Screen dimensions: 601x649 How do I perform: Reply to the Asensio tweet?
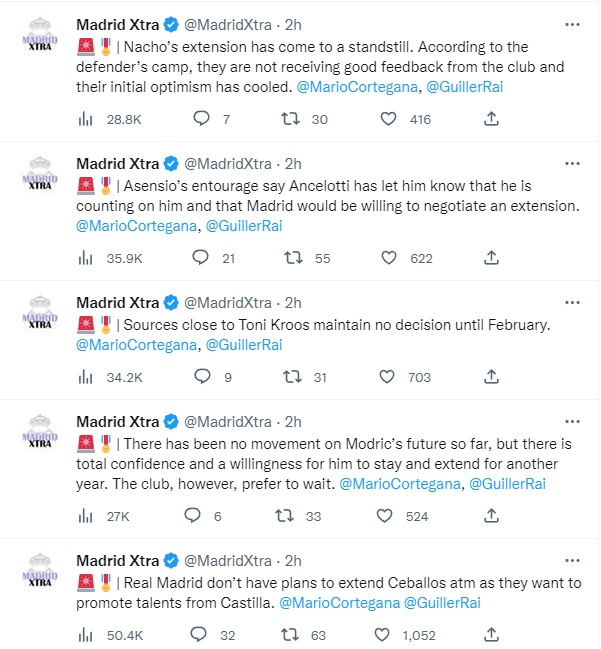pyautogui.click(x=200, y=257)
